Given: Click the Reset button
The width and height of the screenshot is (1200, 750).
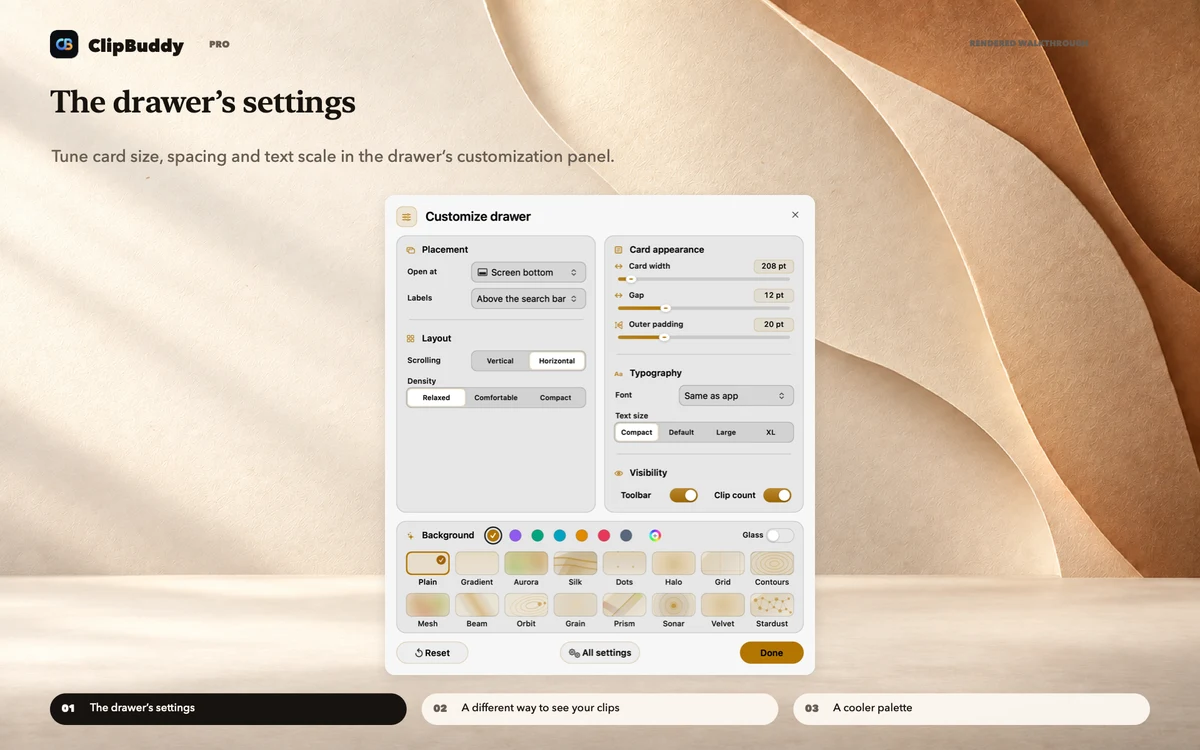Looking at the screenshot, I should (432, 653).
